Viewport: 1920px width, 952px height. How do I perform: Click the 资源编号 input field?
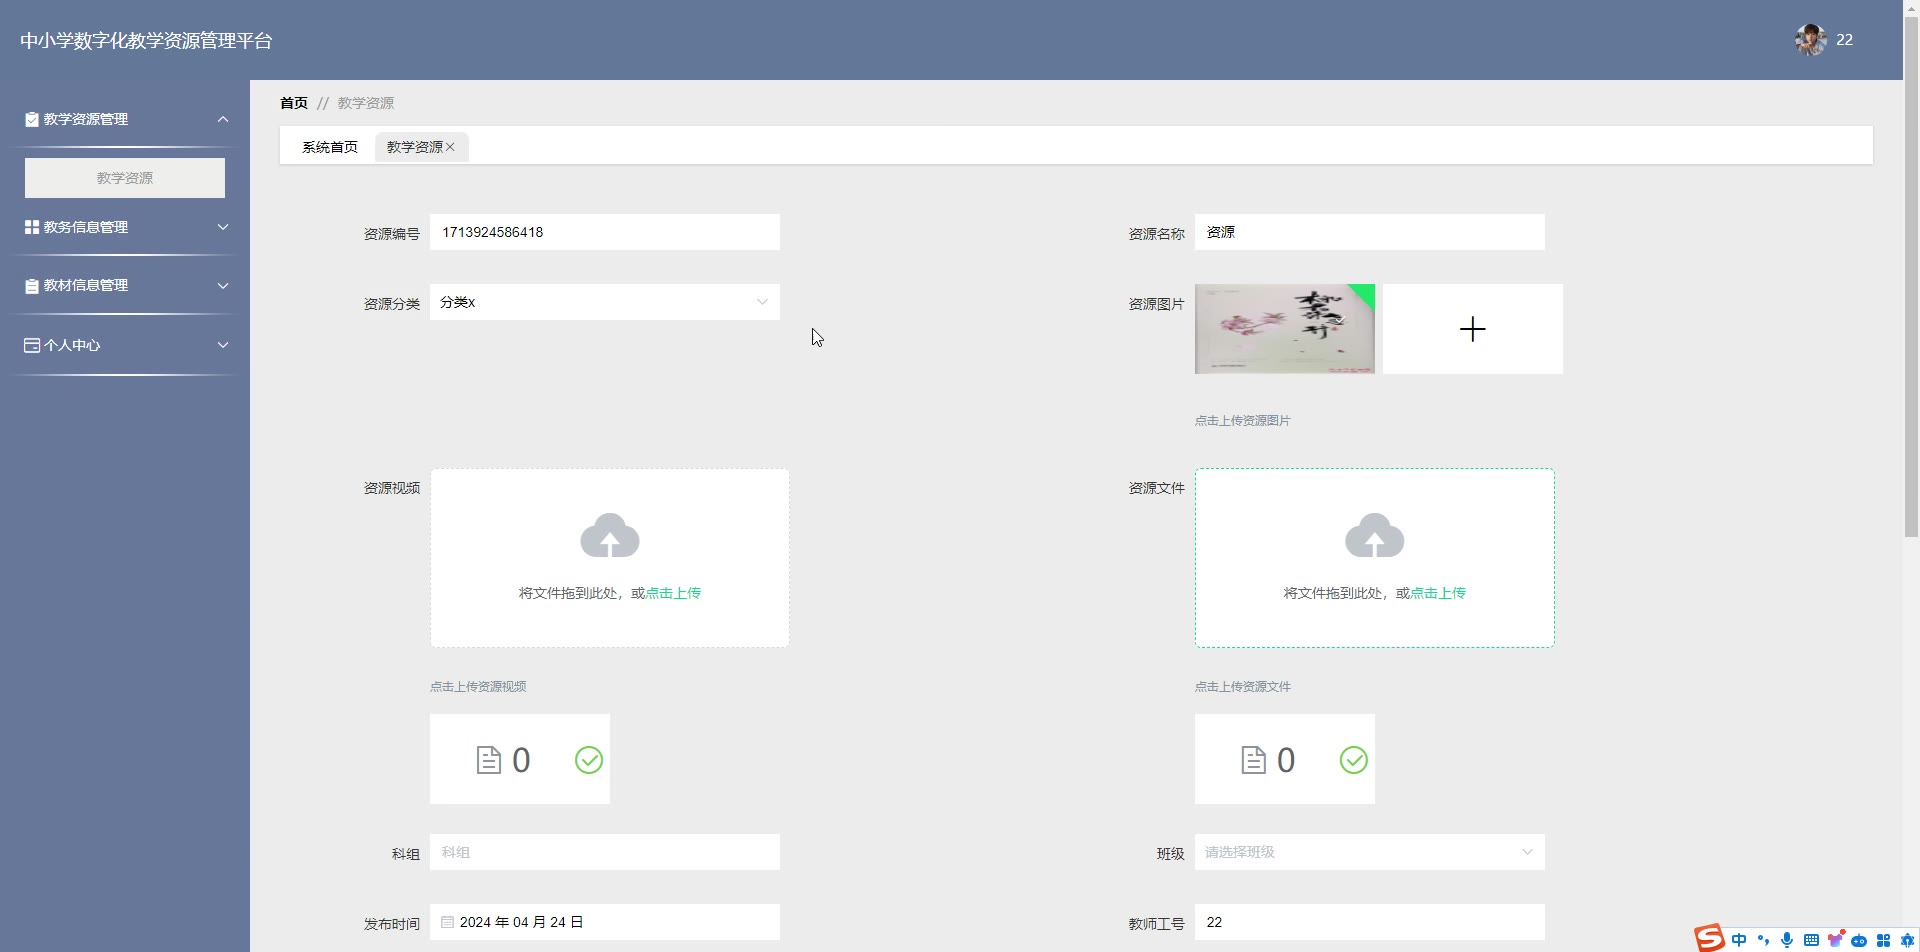(x=605, y=232)
